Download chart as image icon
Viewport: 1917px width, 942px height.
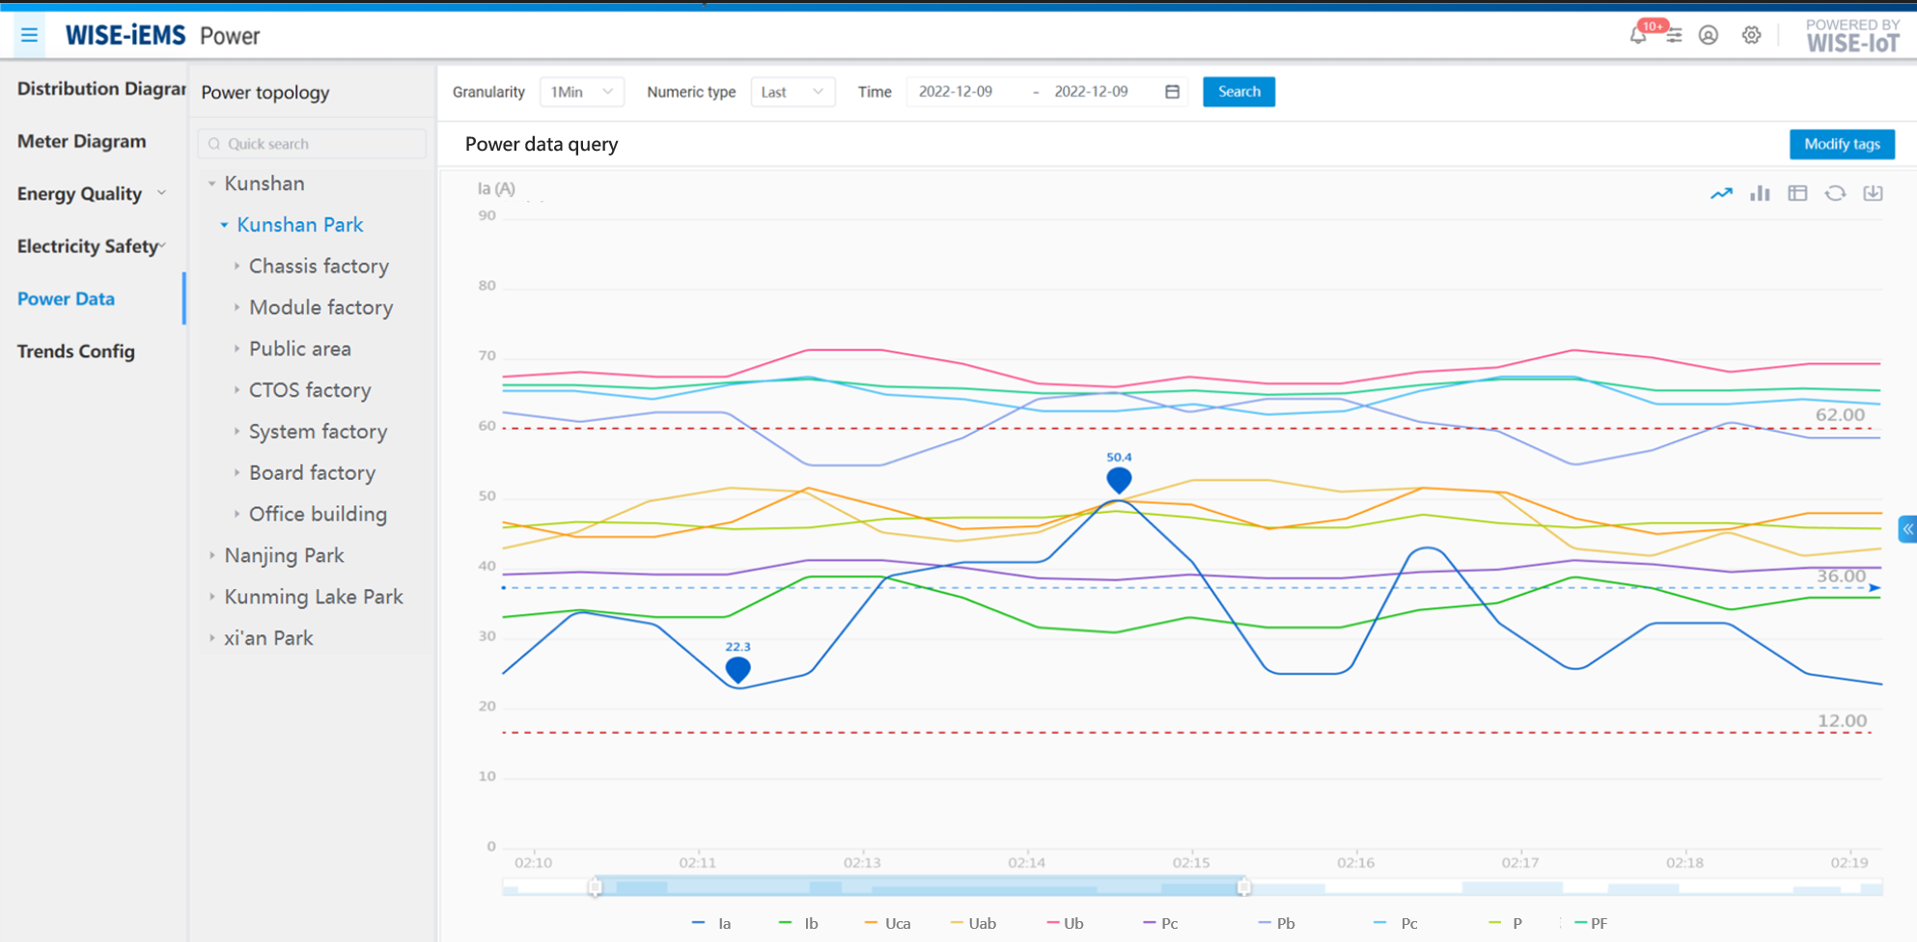(x=1873, y=194)
